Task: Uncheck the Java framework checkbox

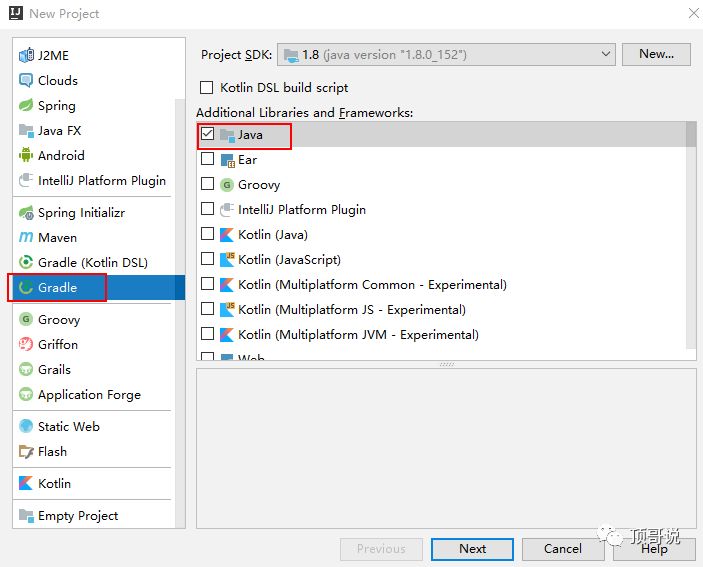Action: point(208,134)
